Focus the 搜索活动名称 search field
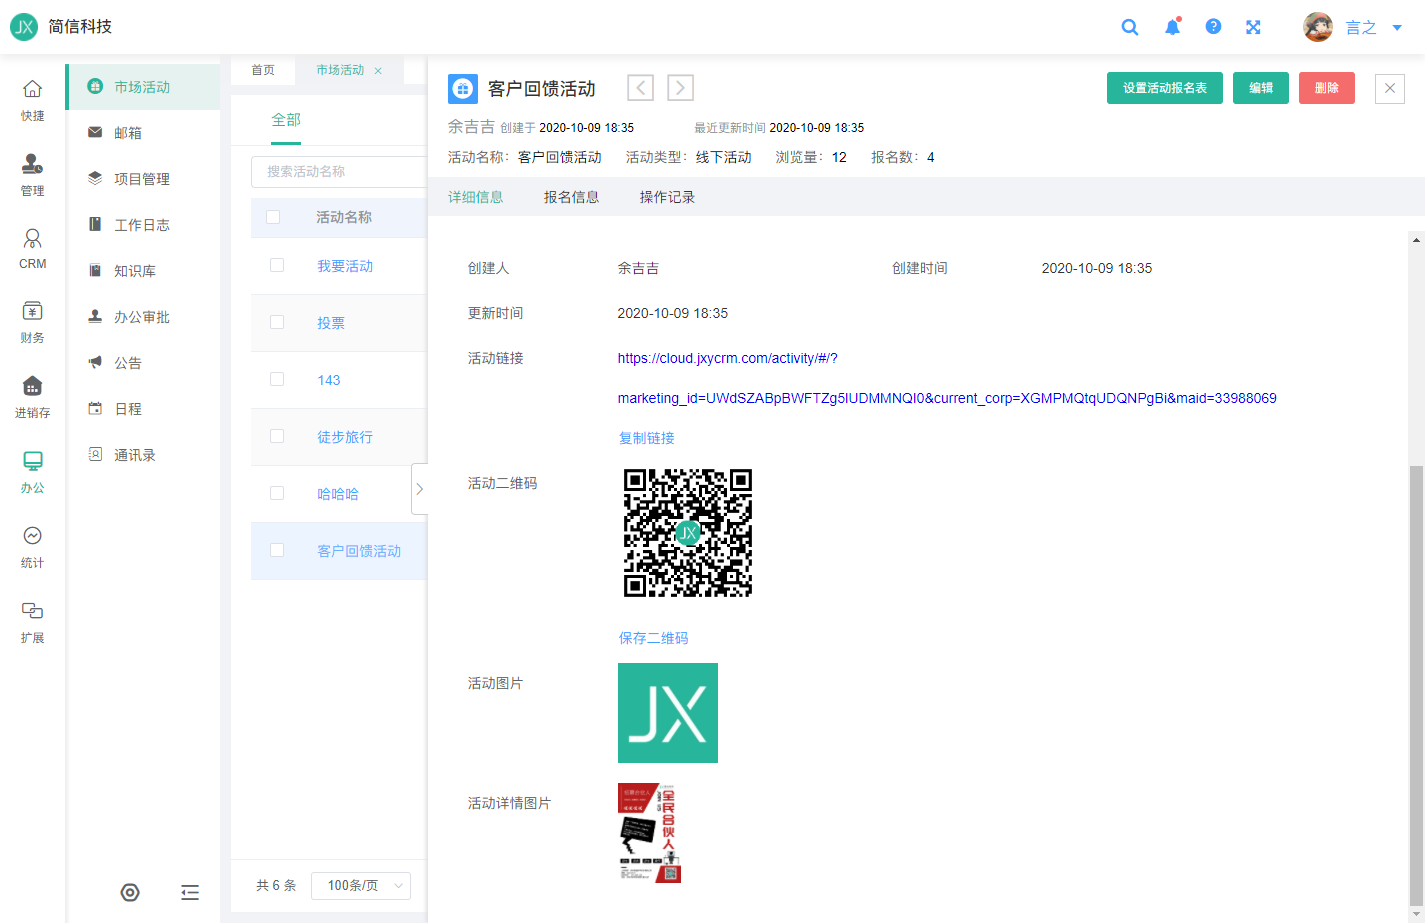The width and height of the screenshot is (1425, 923). coord(339,172)
